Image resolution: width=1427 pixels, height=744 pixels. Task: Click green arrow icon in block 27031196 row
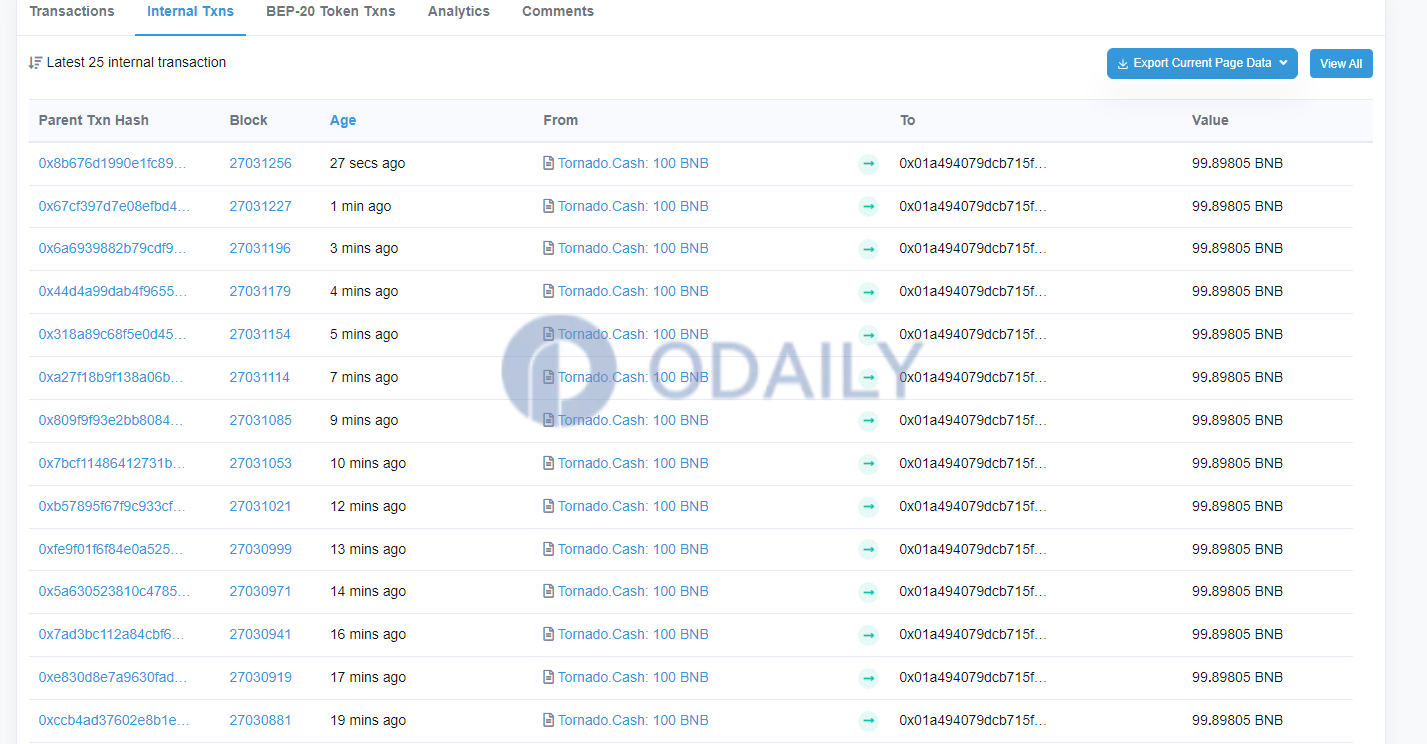(868, 249)
